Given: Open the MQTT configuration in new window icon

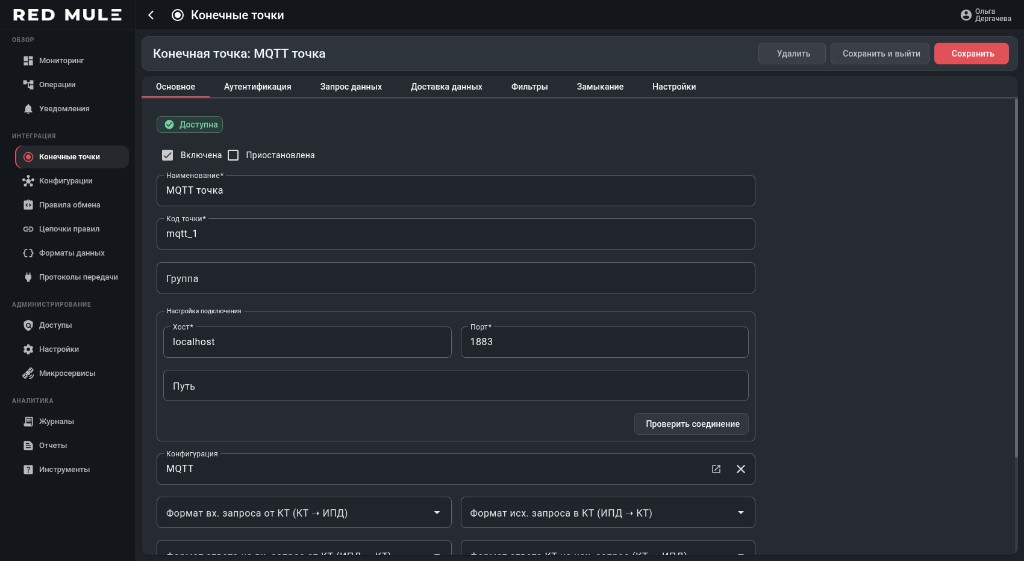Looking at the screenshot, I should pos(716,469).
